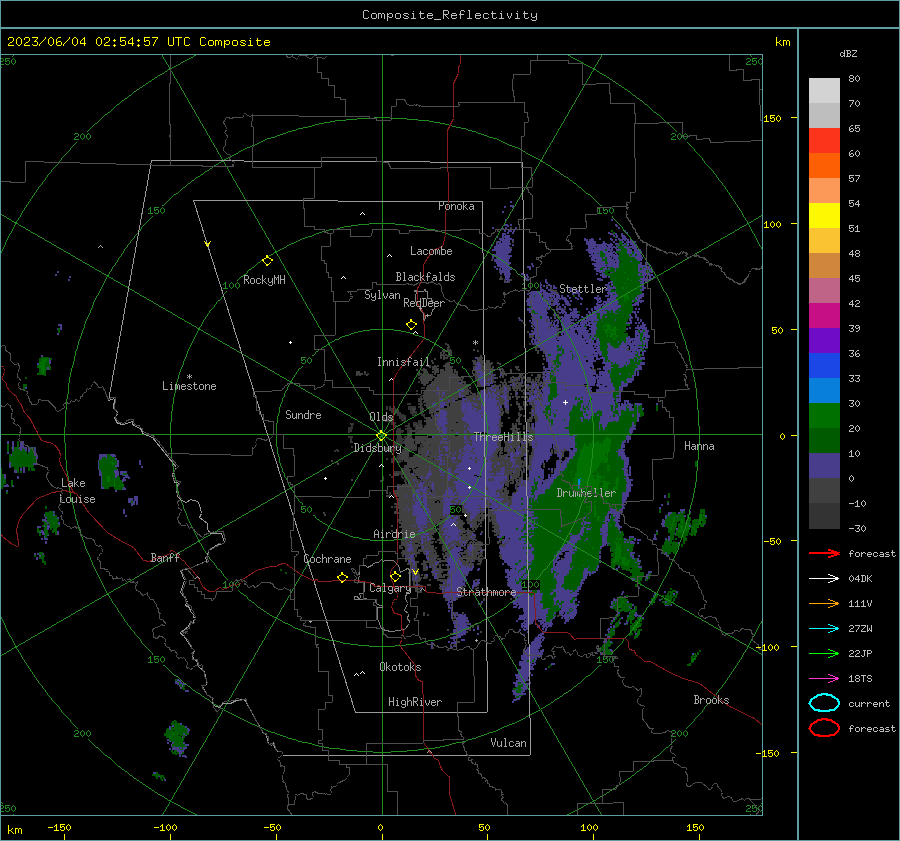Viewport: 900px width, 841px height.
Task: Click the yellow diamond marker below Cochrane
Action: [342, 577]
